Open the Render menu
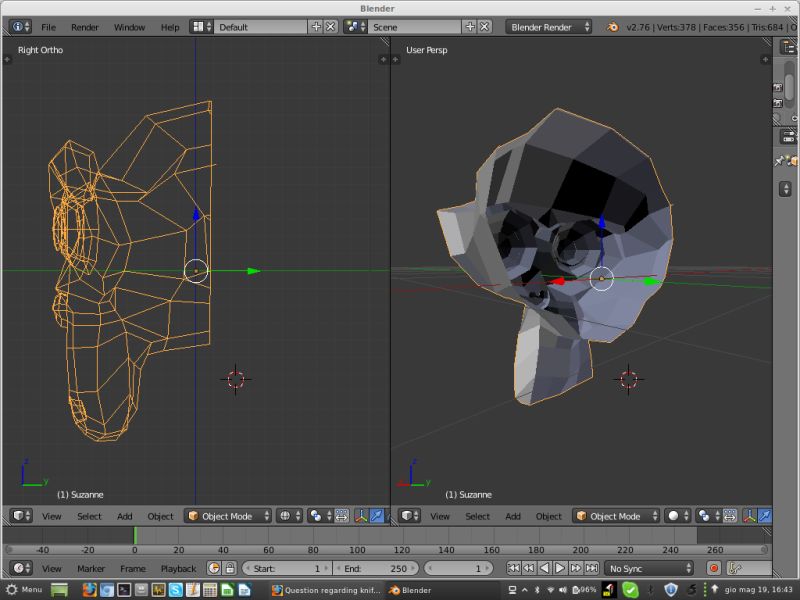The width and height of the screenshot is (800, 600). (x=85, y=27)
